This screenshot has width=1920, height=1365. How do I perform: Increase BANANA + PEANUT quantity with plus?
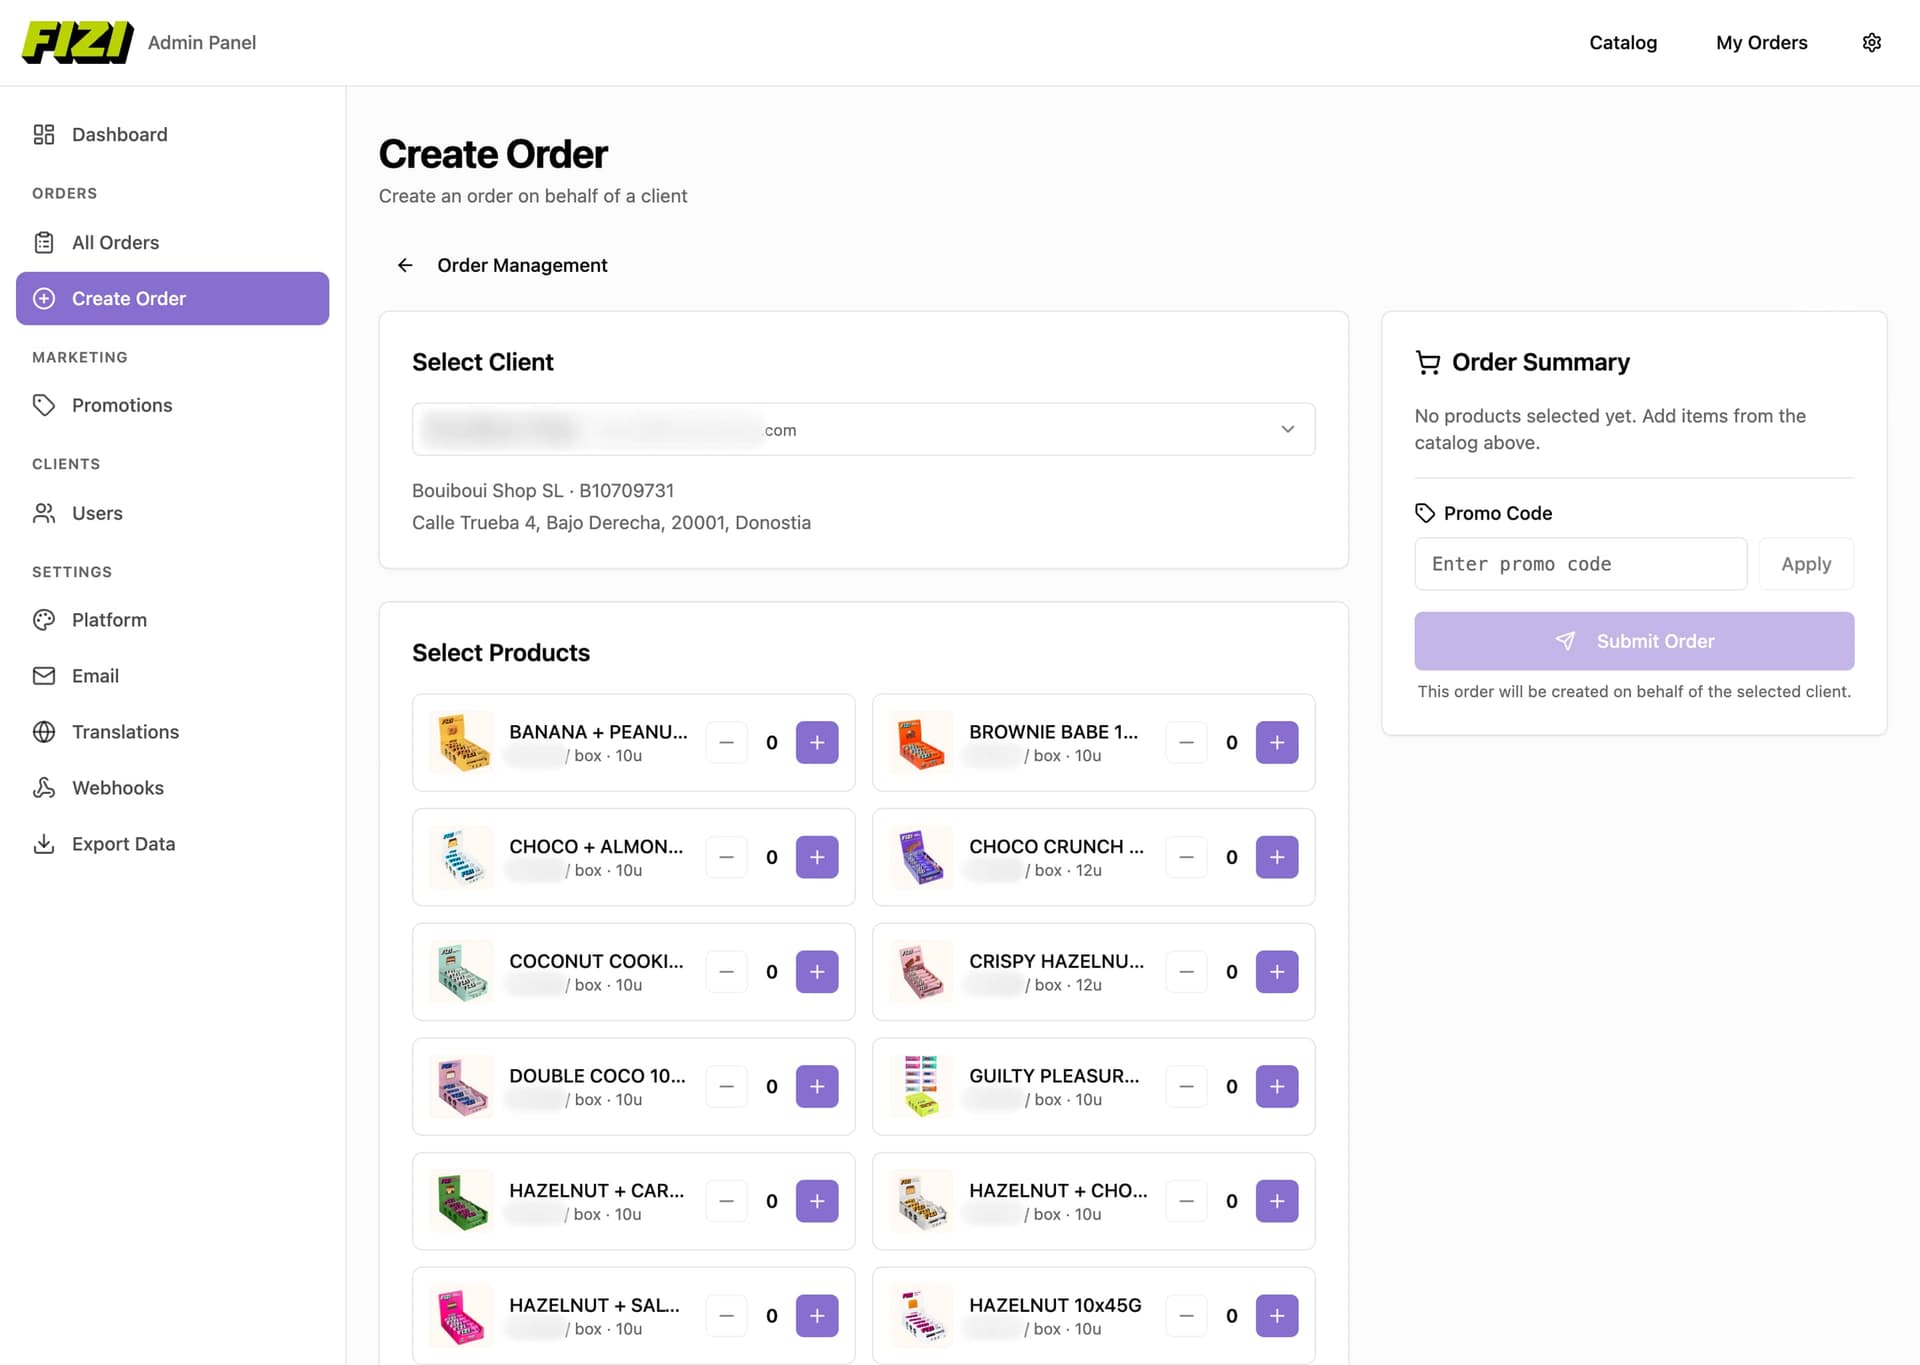[817, 742]
